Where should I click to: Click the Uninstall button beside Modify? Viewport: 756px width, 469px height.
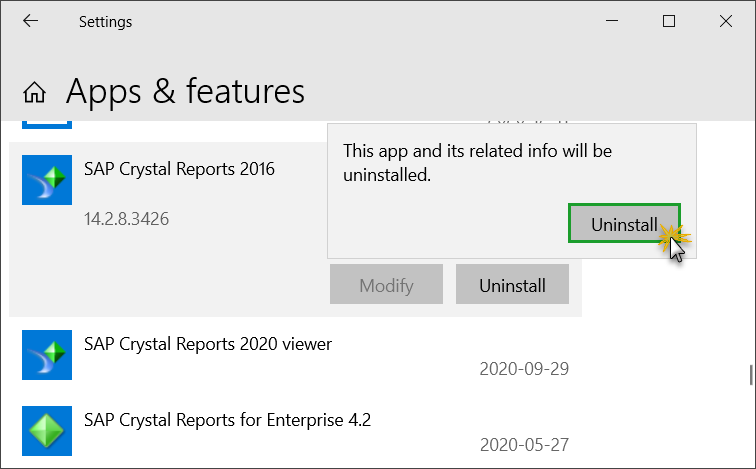point(512,284)
